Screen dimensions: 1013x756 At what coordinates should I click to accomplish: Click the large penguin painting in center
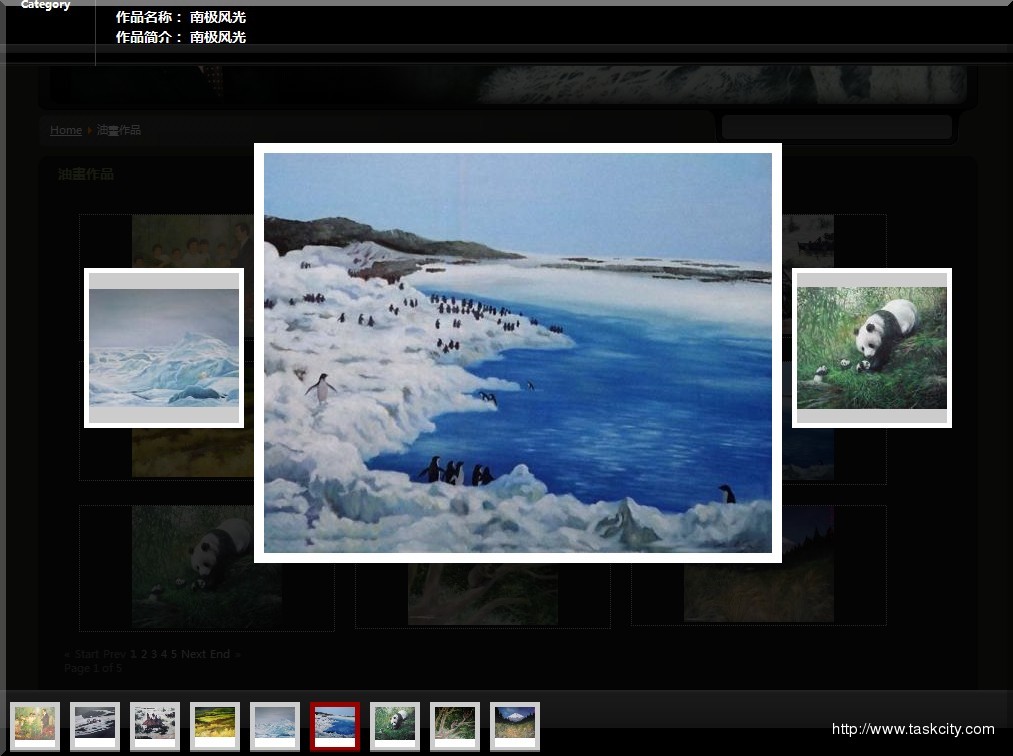coord(517,352)
